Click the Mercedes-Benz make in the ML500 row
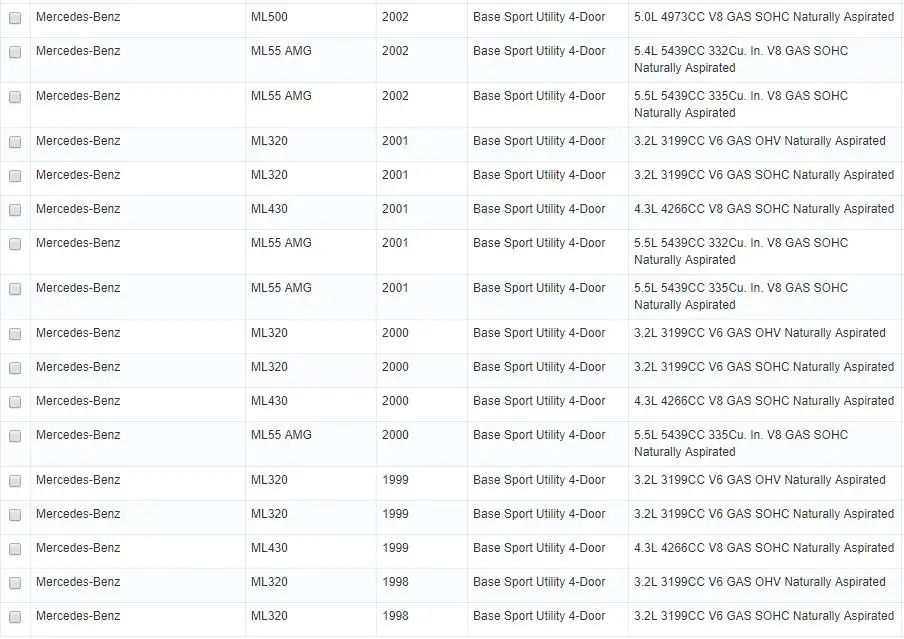 click(78, 17)
